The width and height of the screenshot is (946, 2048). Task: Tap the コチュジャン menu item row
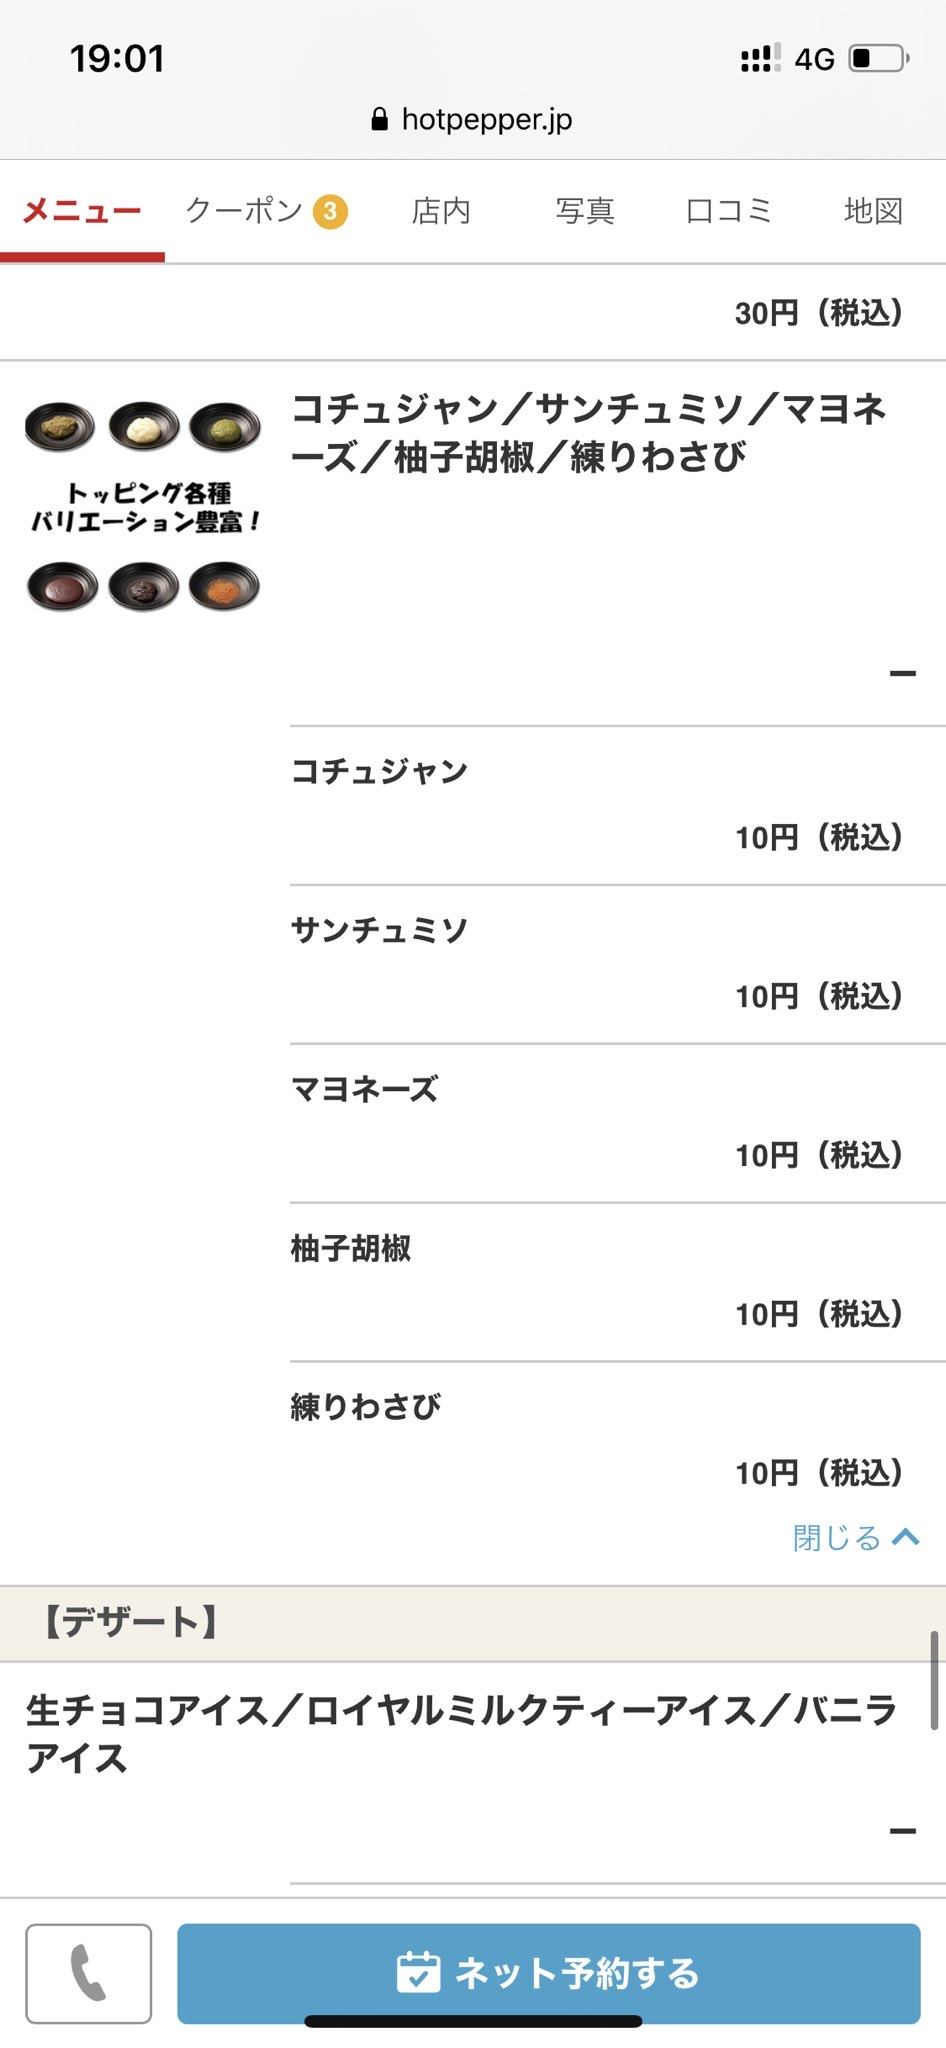pyautogui.click(x=618, y=805)
